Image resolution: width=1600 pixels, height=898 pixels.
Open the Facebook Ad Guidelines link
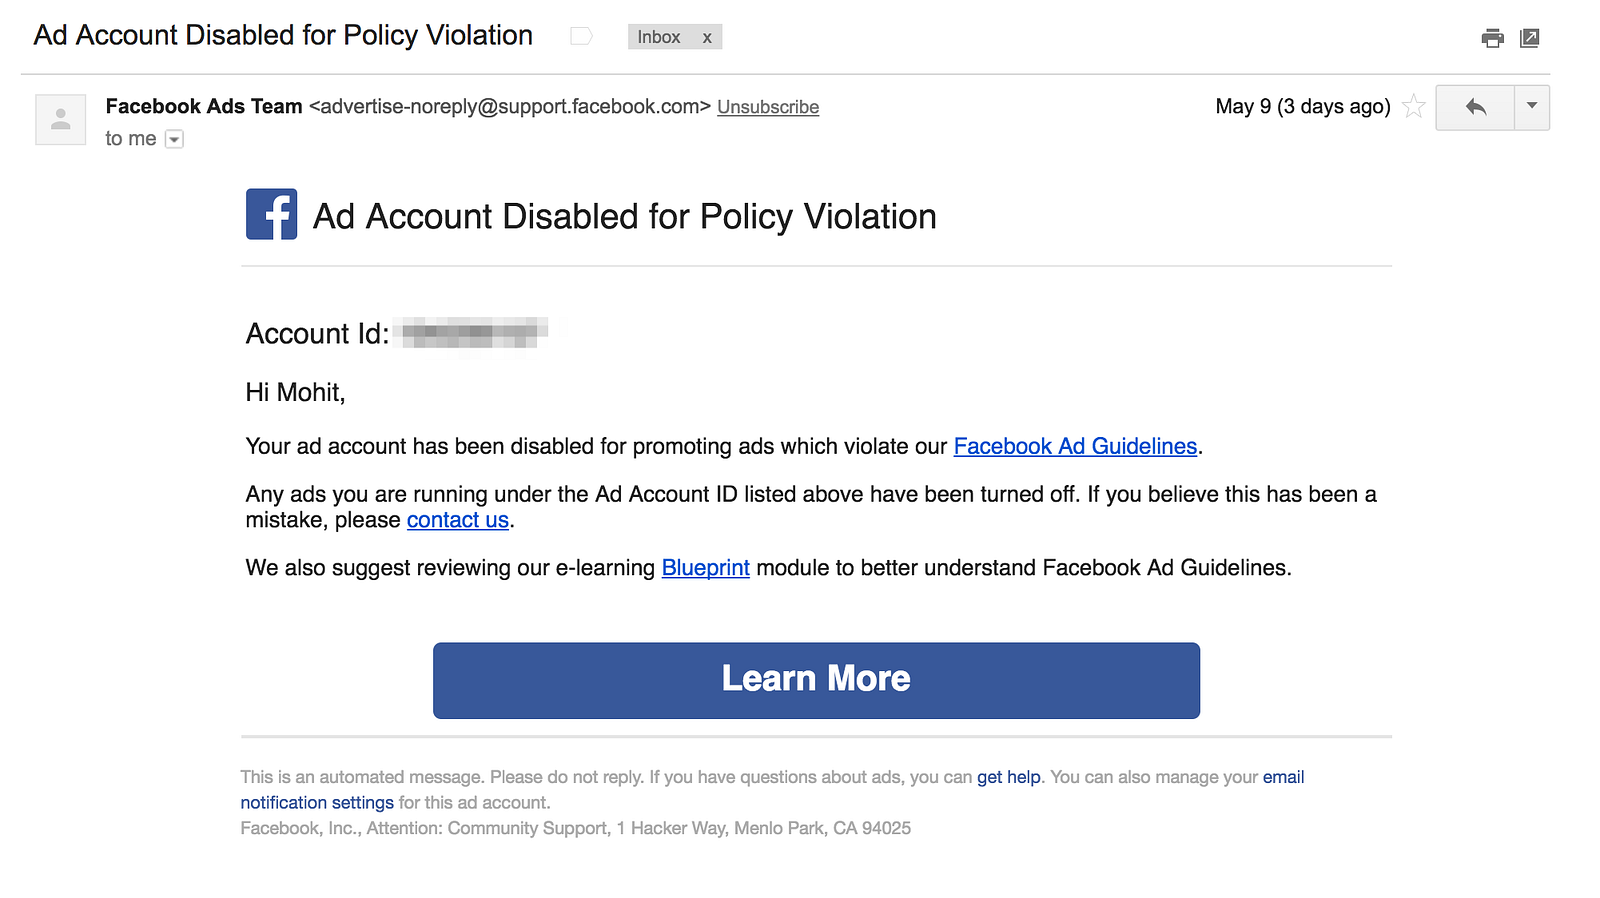click(1075, 446)
